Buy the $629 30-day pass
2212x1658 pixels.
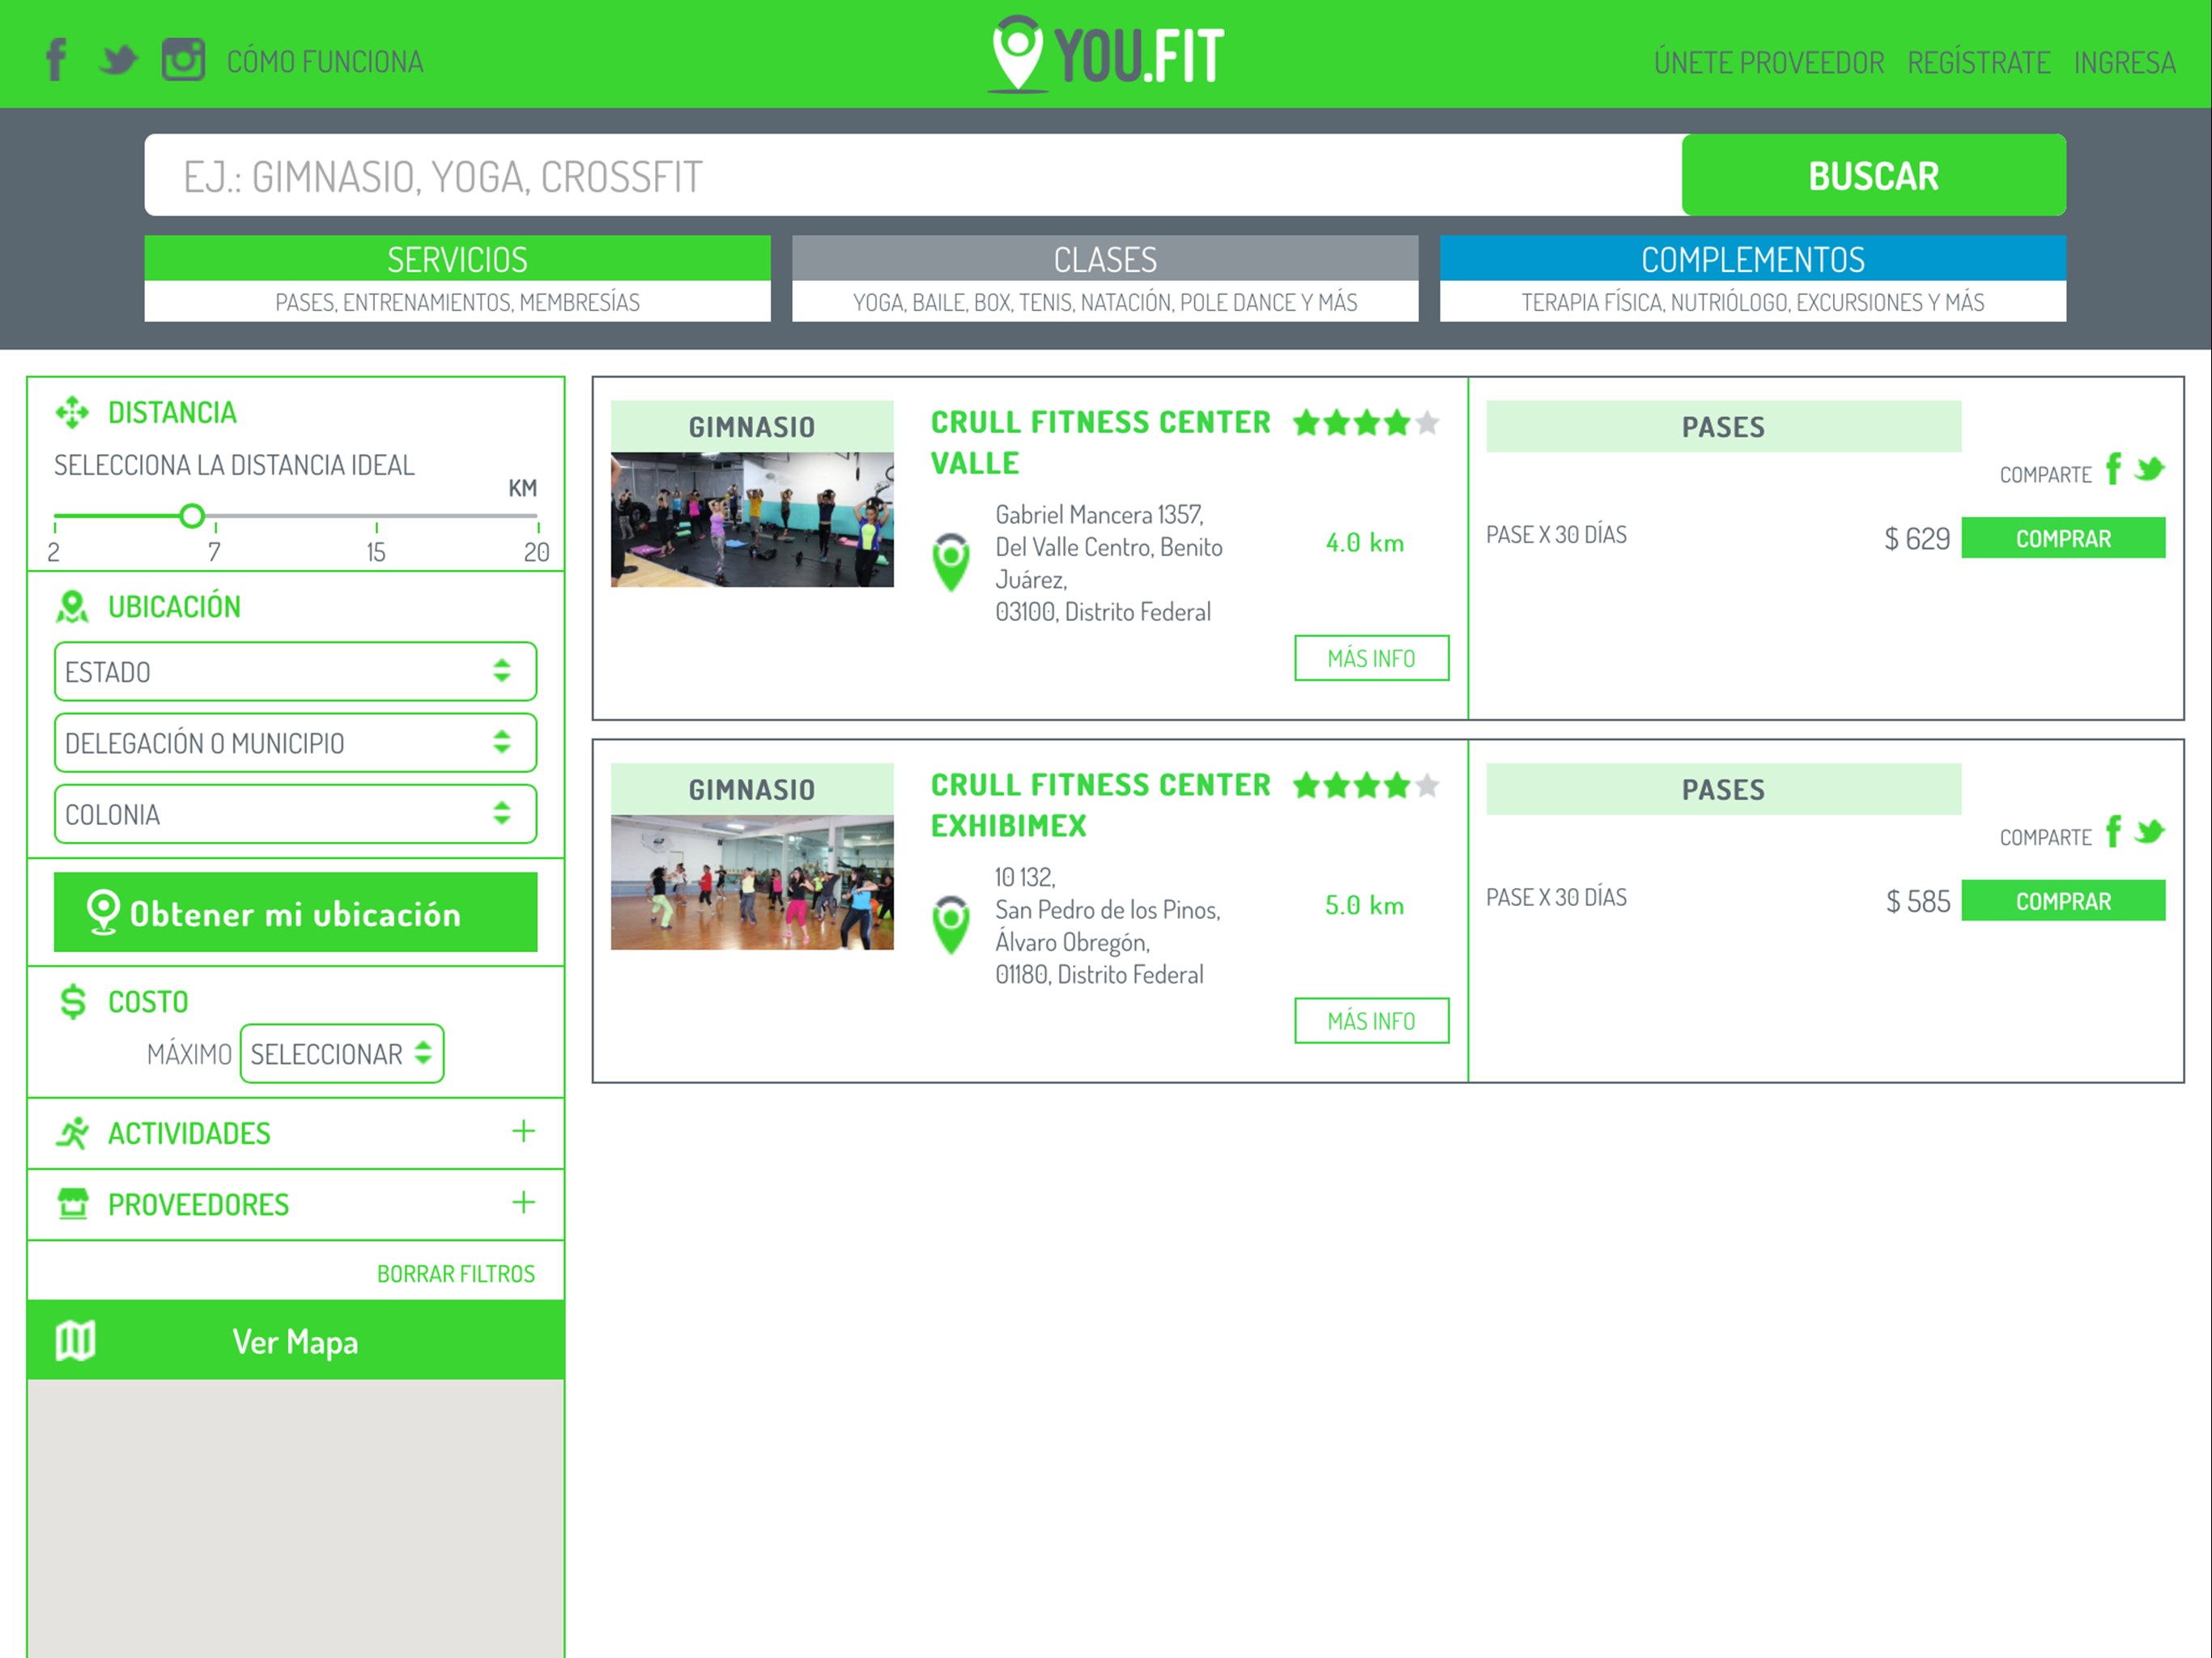[x=2063, y=538]
